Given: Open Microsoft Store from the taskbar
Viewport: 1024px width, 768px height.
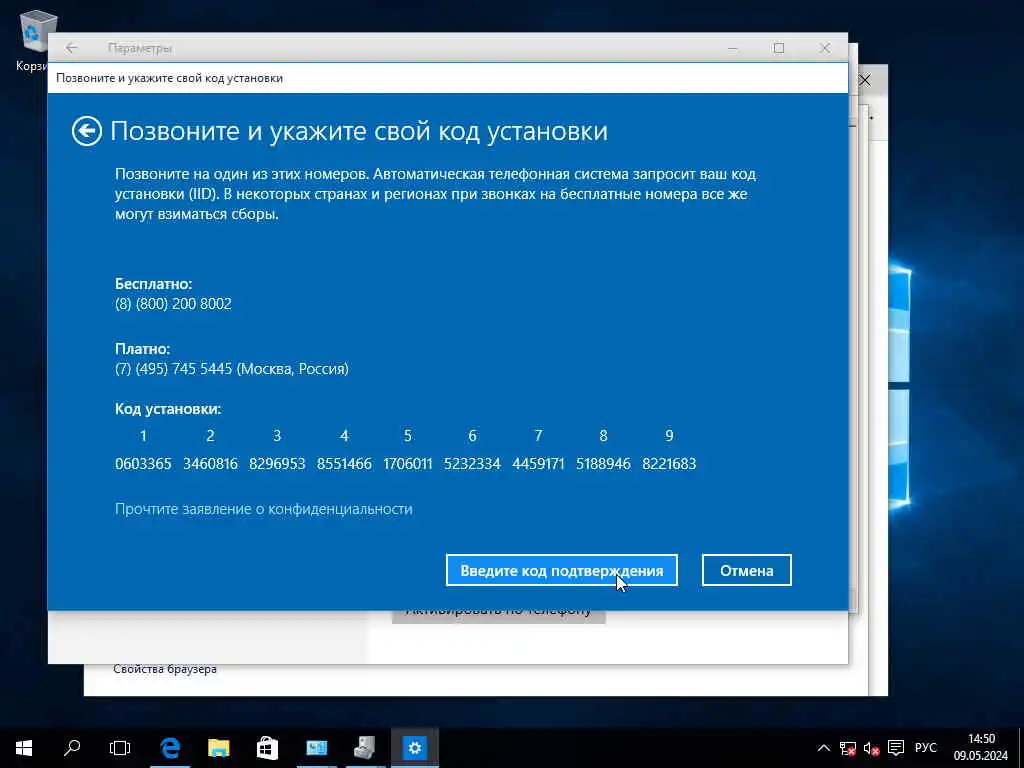Looking at the screenshot, I should (x=268, y=748).
